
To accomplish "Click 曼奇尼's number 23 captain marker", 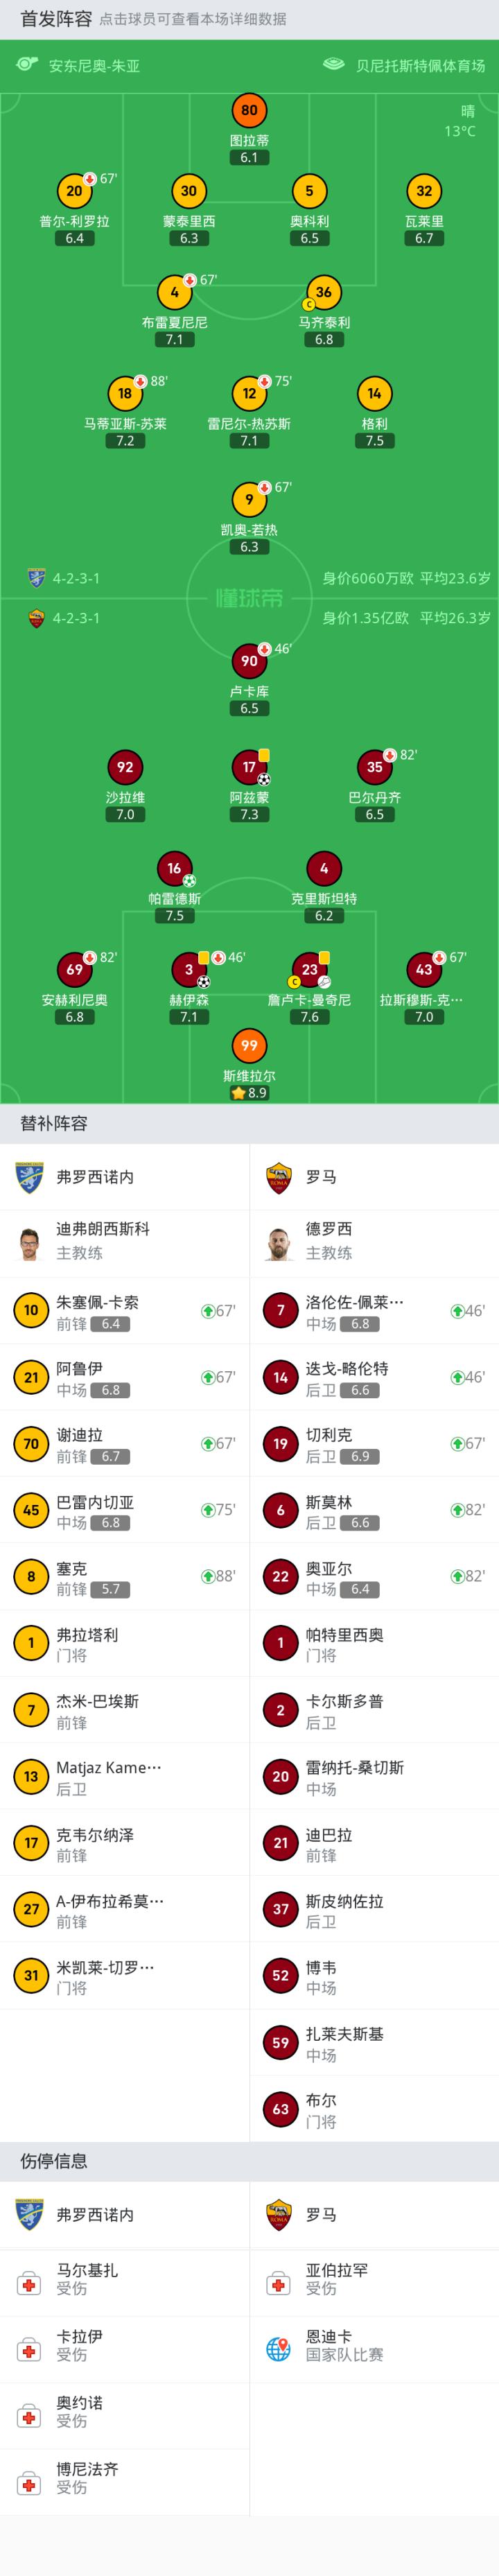I will (309, 969).
